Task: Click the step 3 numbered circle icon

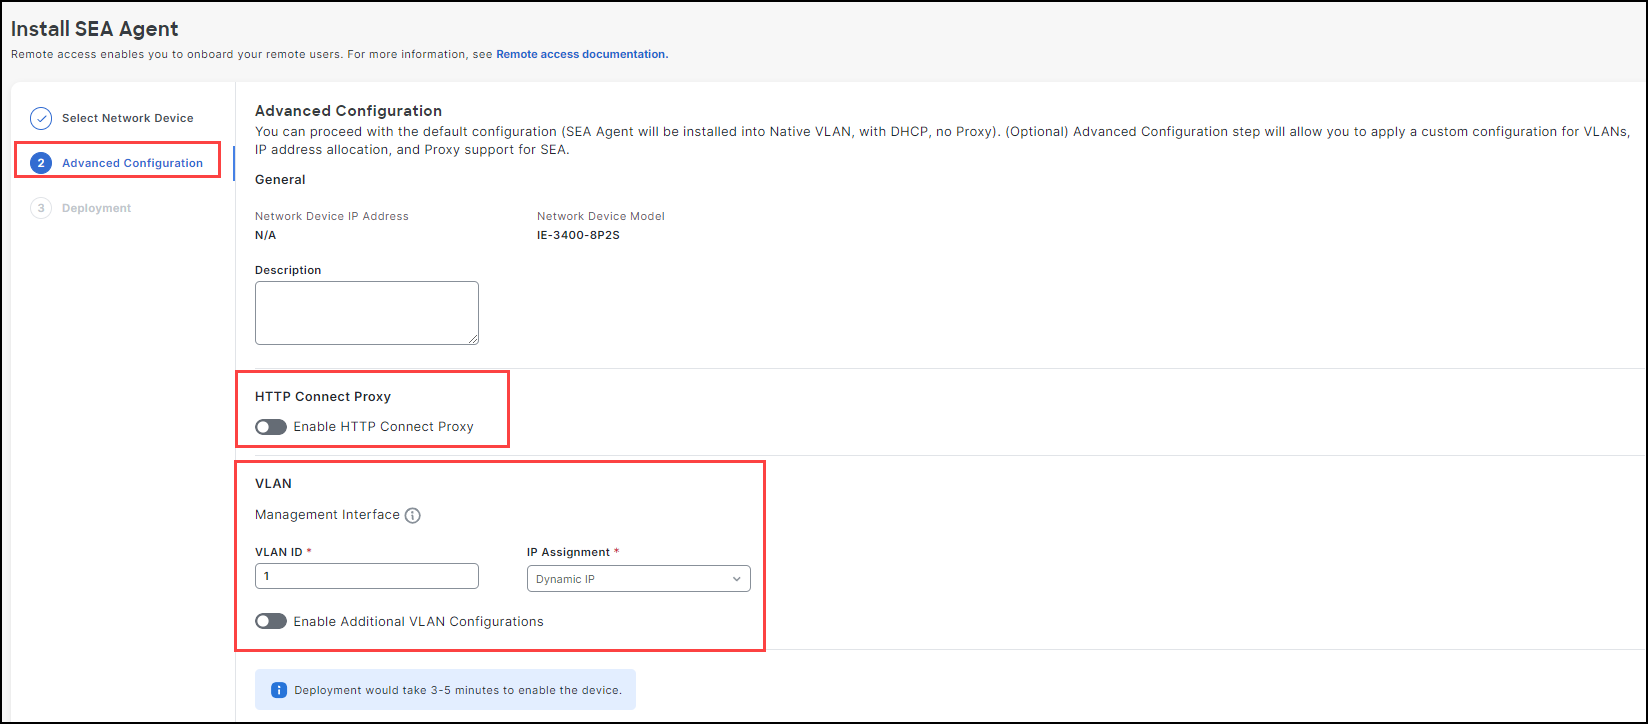Action: pos(41,208)
